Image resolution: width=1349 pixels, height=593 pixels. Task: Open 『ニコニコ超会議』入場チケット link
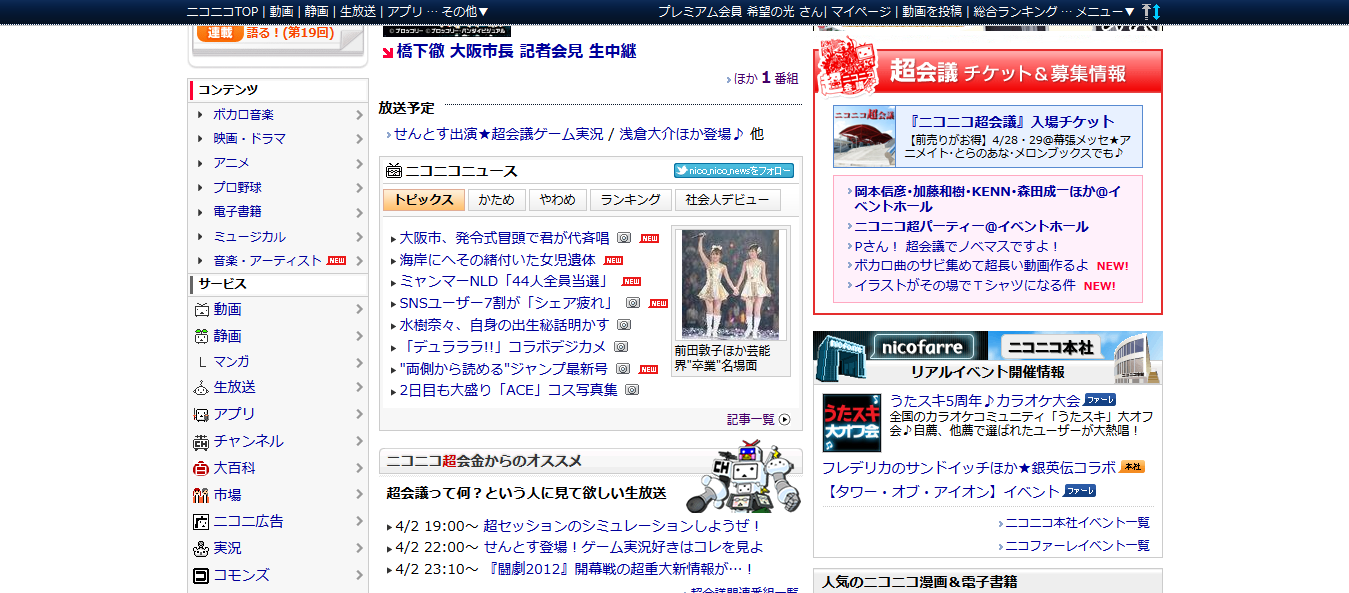click(x=1012, y=122)
